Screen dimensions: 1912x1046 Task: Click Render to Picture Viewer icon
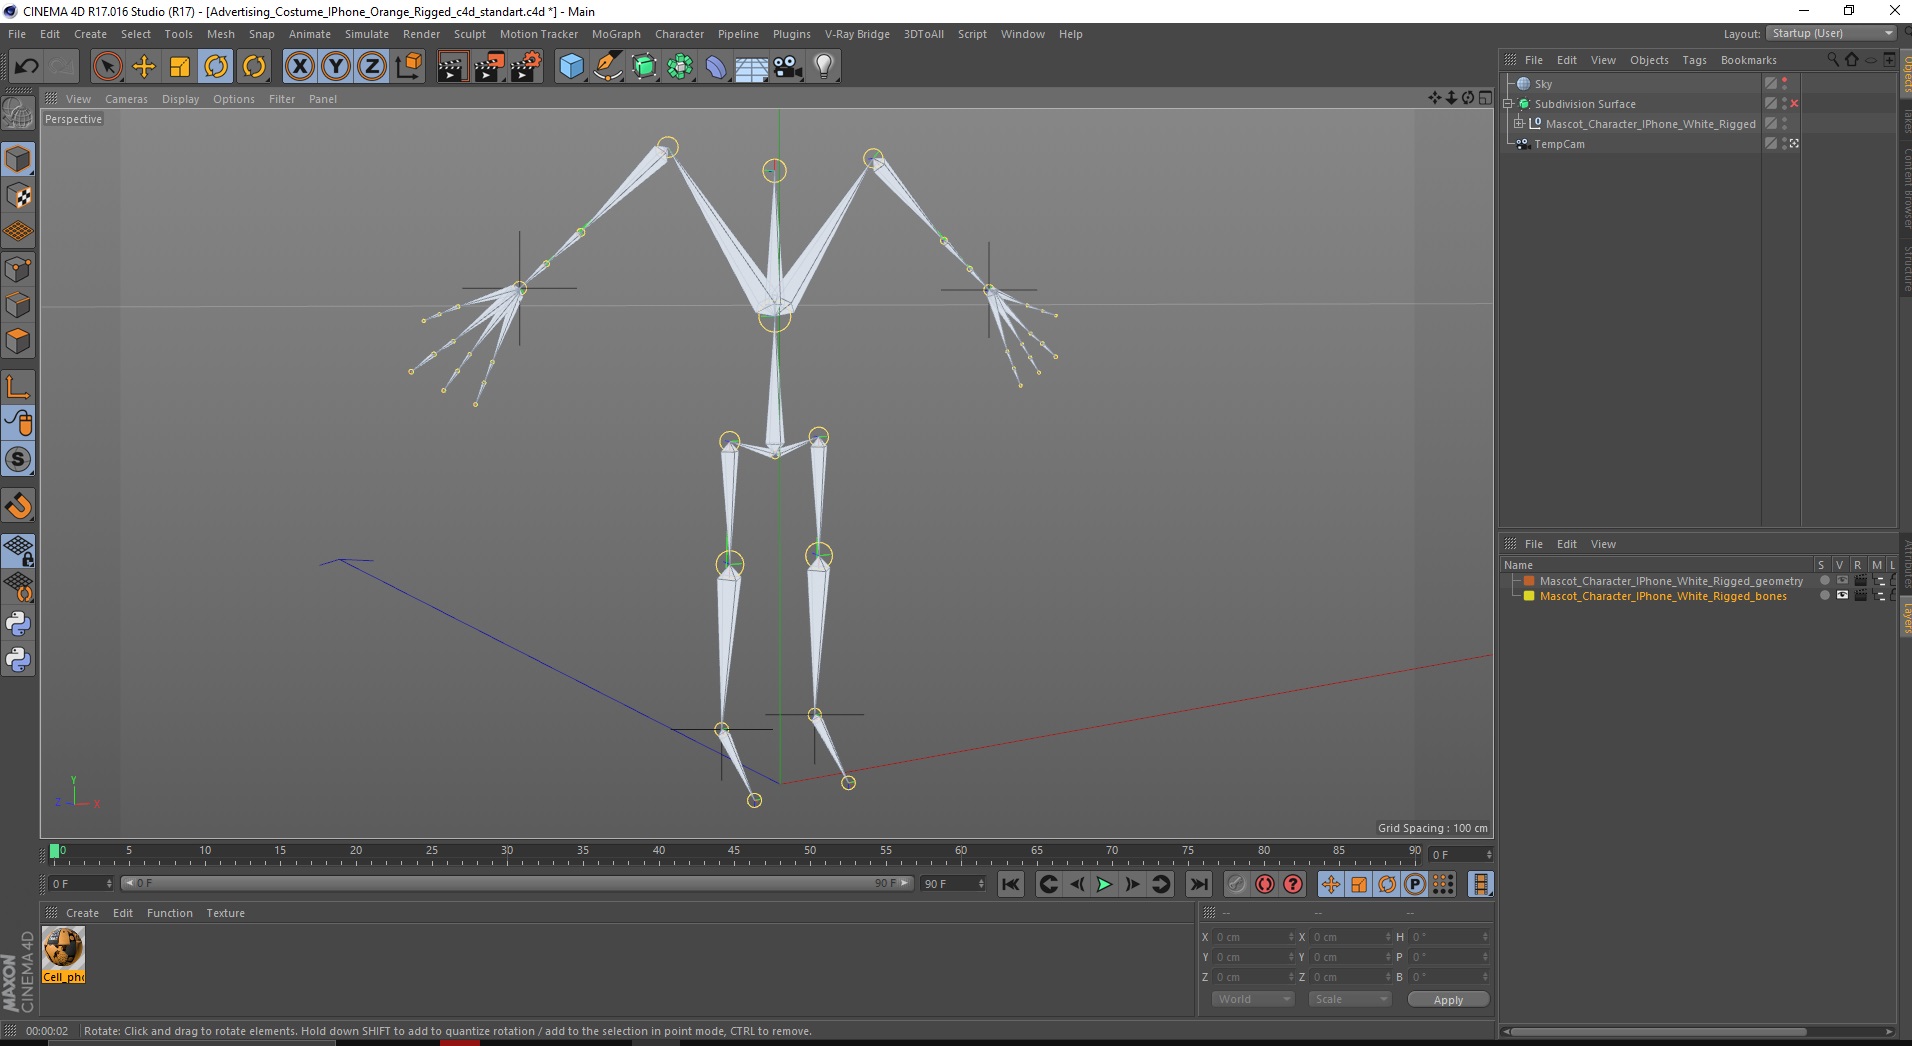pos(489,67)
